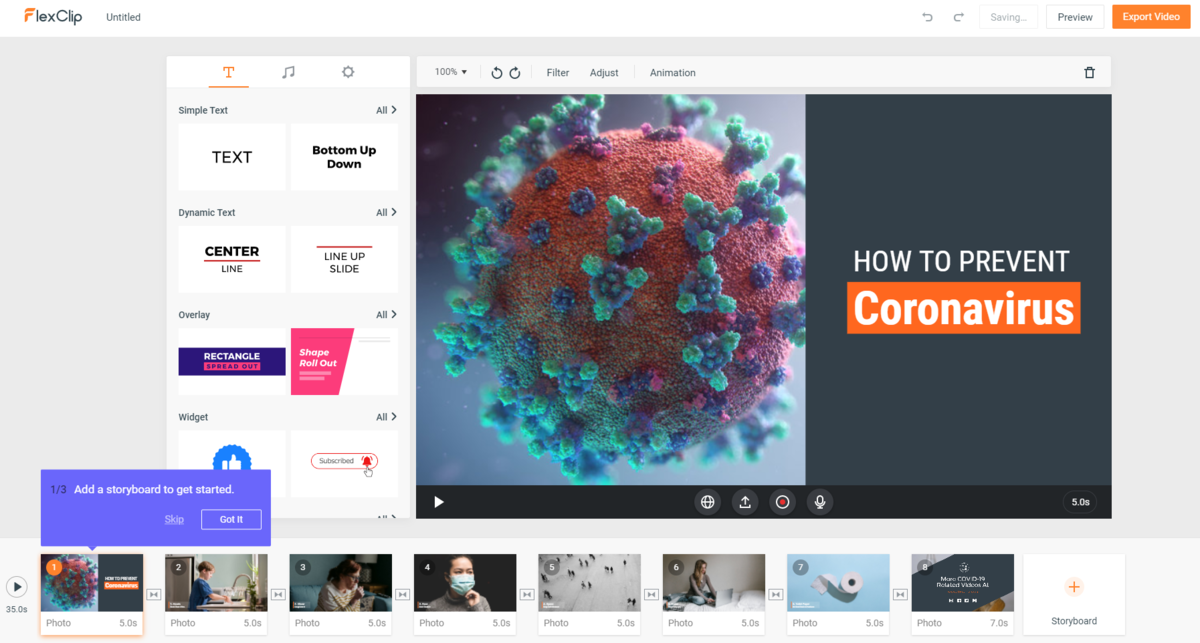Expand All for Simple Text

point(386,110)
